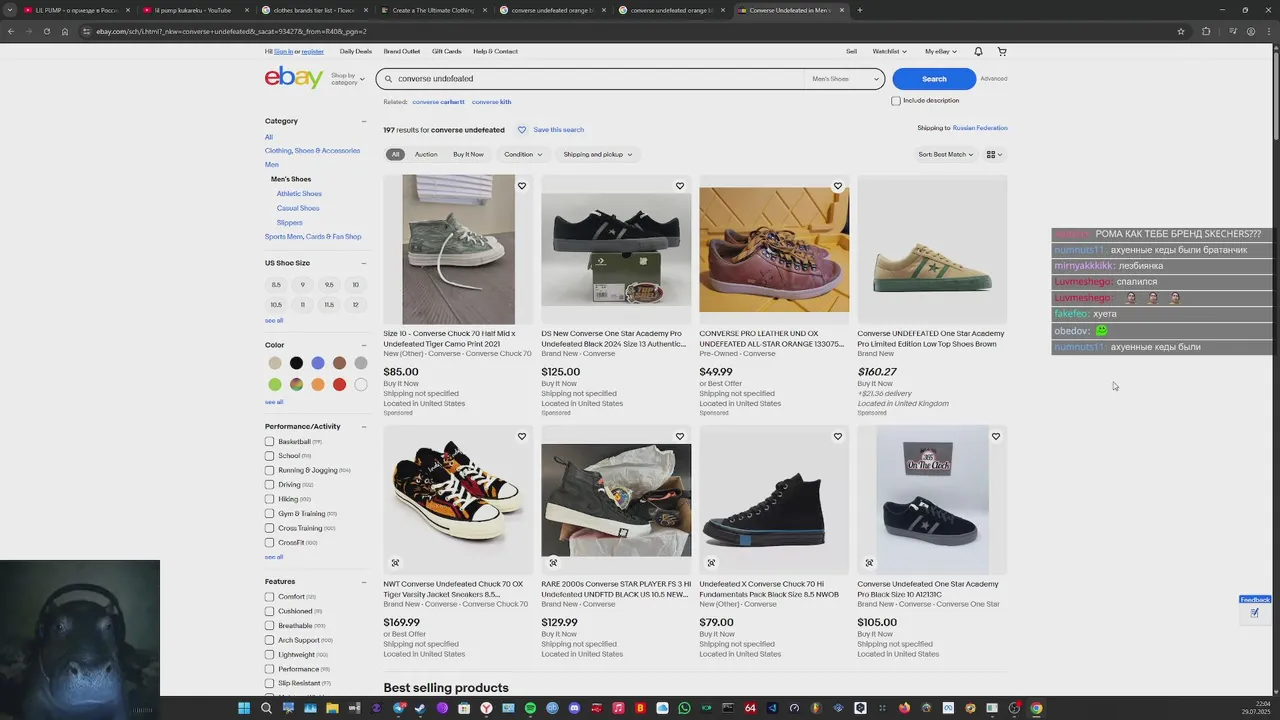
Task: Check Running & Jogging filter
Action: (x=269, y=470)
